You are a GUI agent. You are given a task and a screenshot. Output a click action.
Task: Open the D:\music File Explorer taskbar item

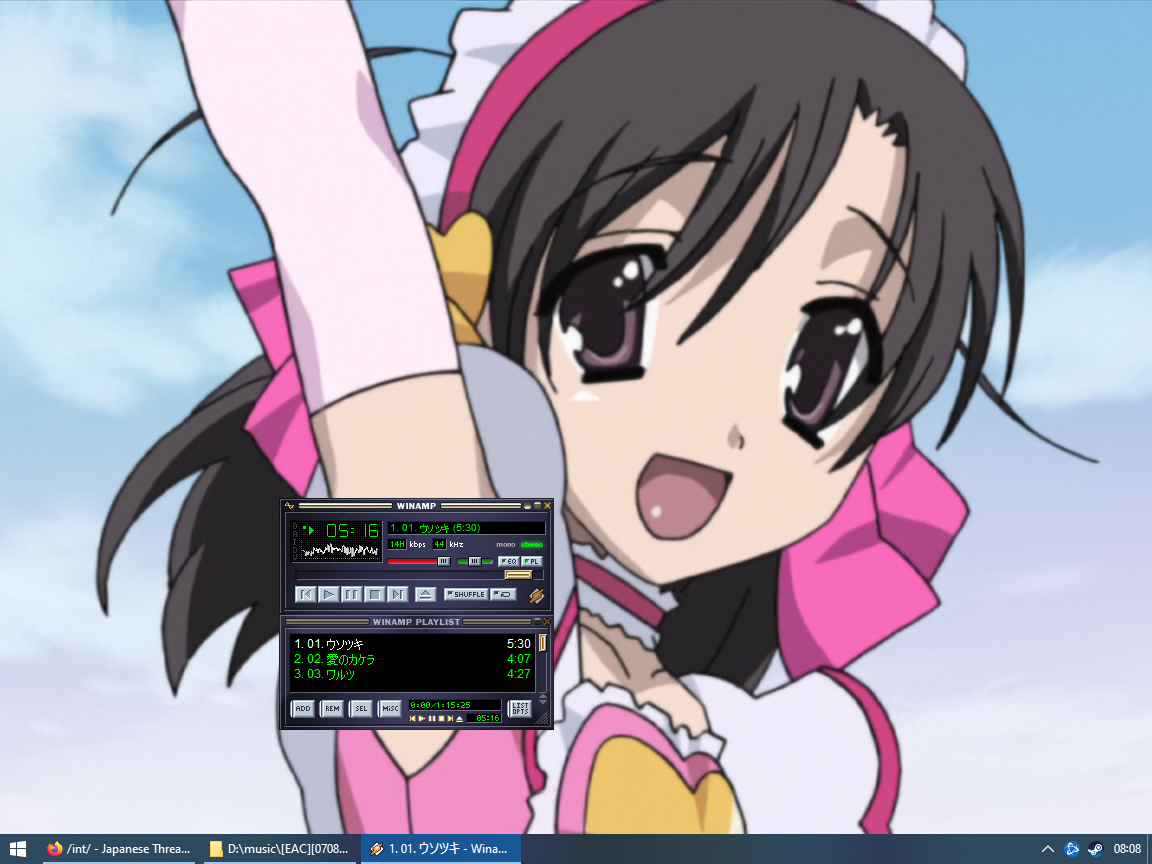tap(280, 849)
